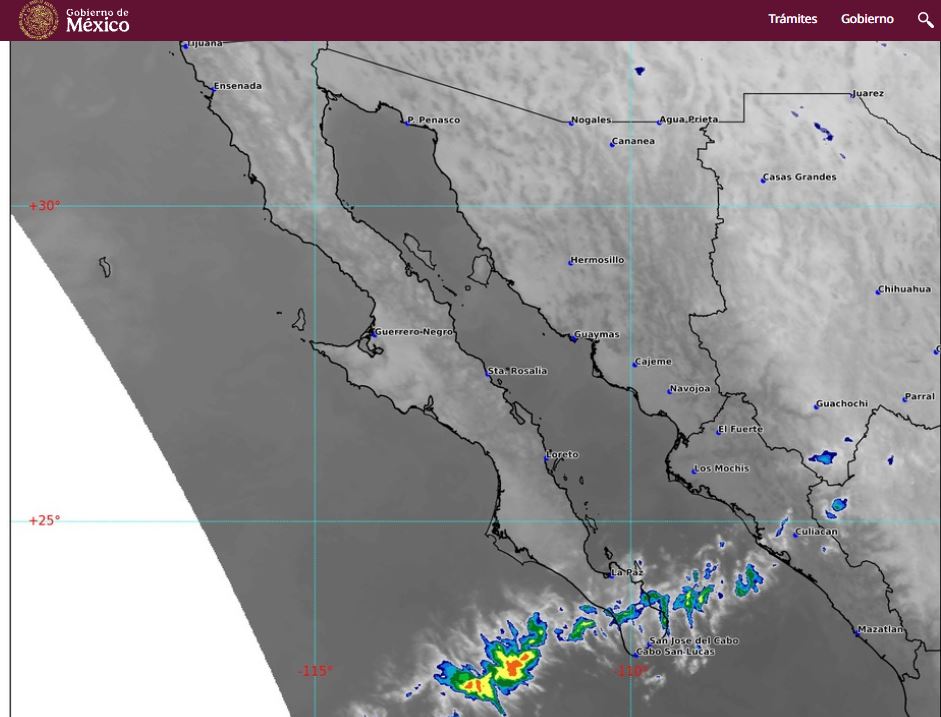Open the Gobierno menu item
Screen dimensions: 941x717
(867, 19)
